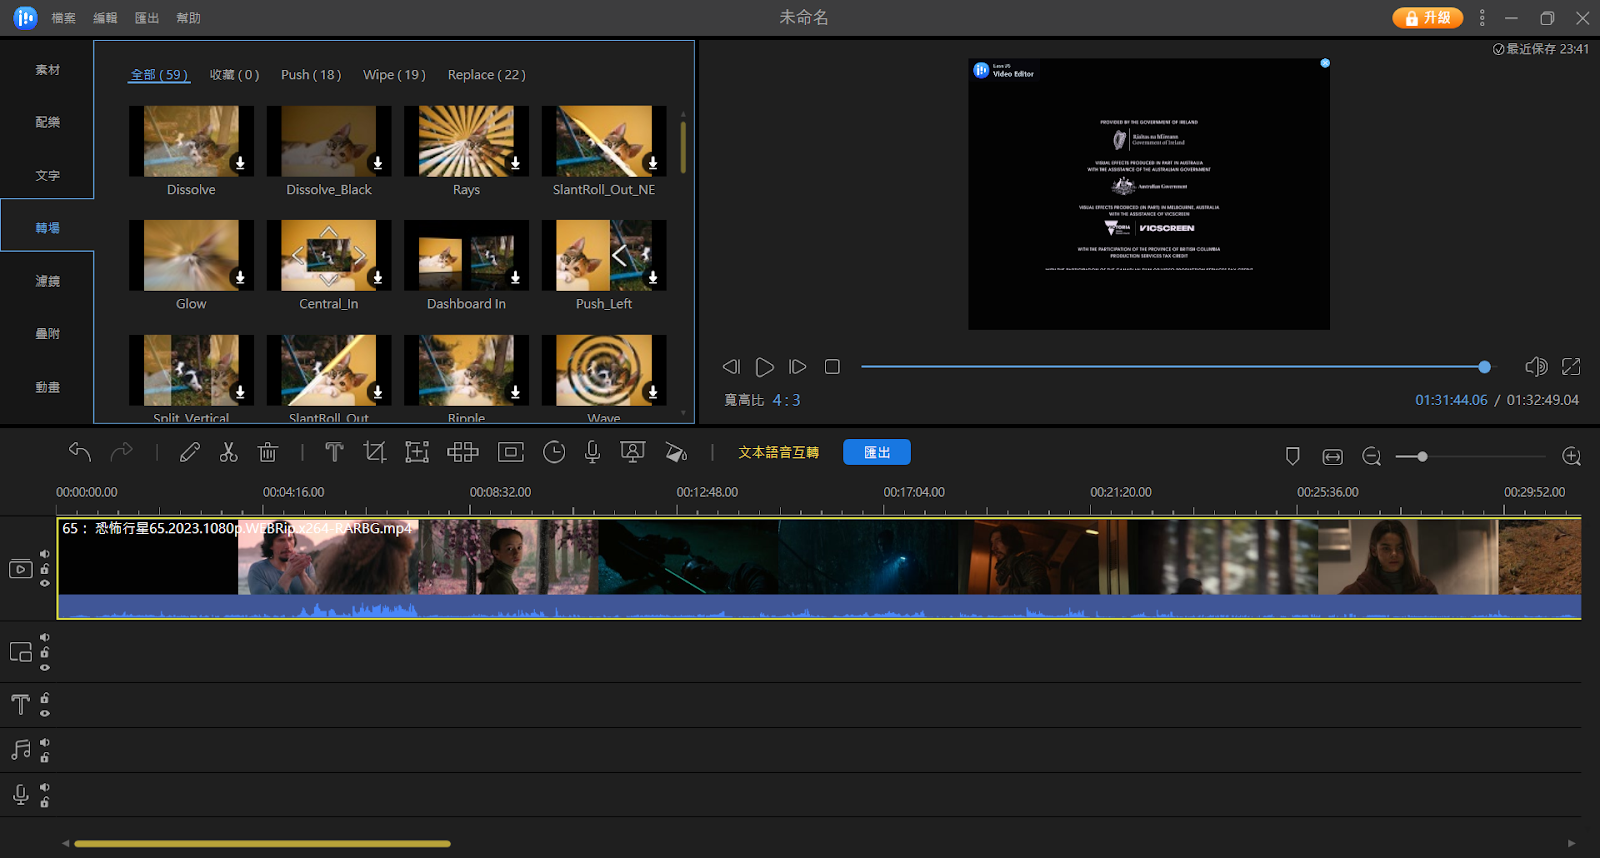Screen dimensions: 1600x858
Task: Stop the preview playback
Action: 832,367
